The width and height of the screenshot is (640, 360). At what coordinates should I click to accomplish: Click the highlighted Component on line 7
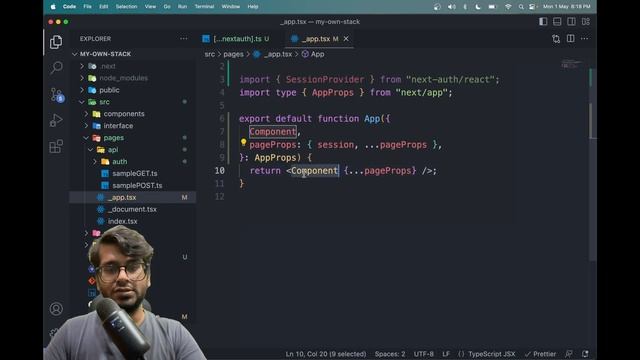273,131
